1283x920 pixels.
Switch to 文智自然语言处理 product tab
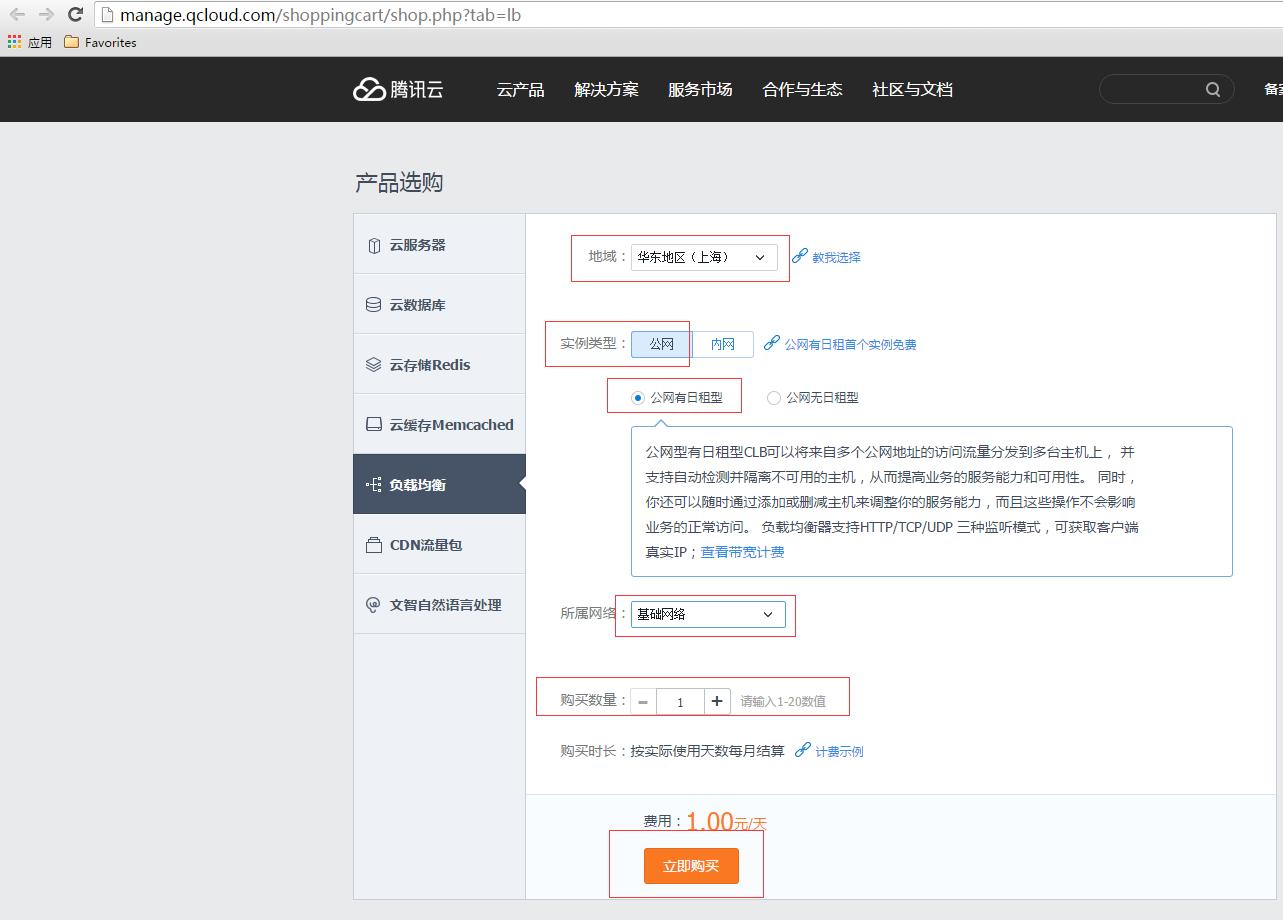tap(439, 604)
